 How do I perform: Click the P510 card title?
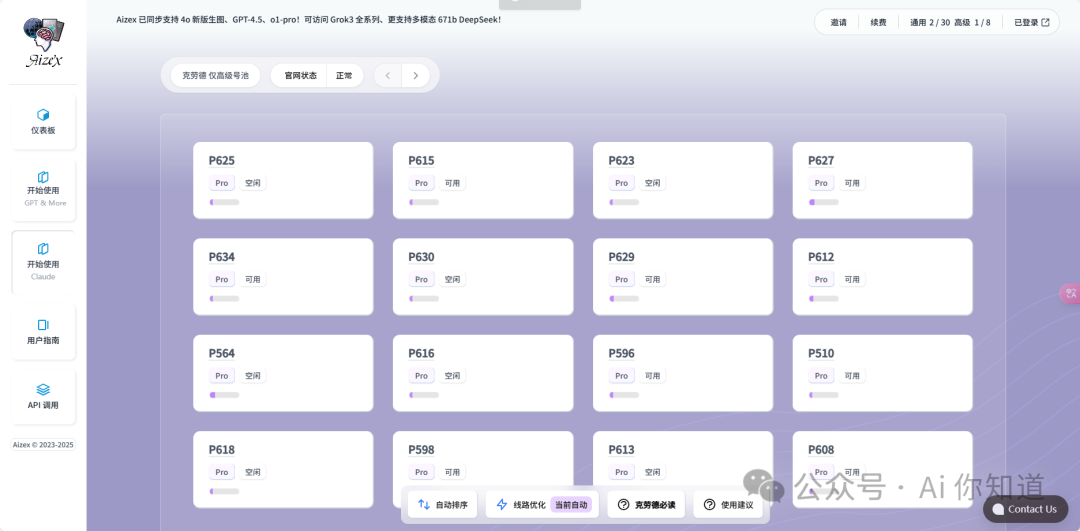tap(821, 353)
